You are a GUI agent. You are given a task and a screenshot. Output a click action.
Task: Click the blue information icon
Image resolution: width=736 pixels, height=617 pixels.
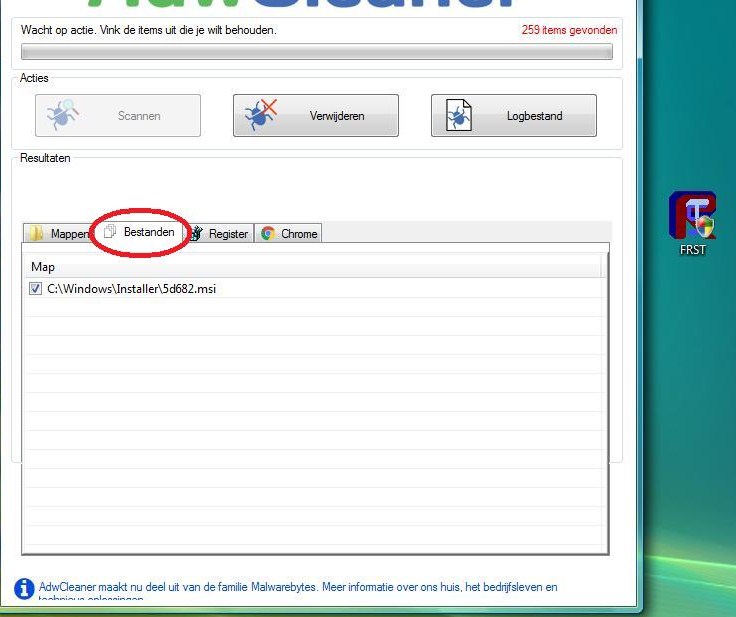24,589
